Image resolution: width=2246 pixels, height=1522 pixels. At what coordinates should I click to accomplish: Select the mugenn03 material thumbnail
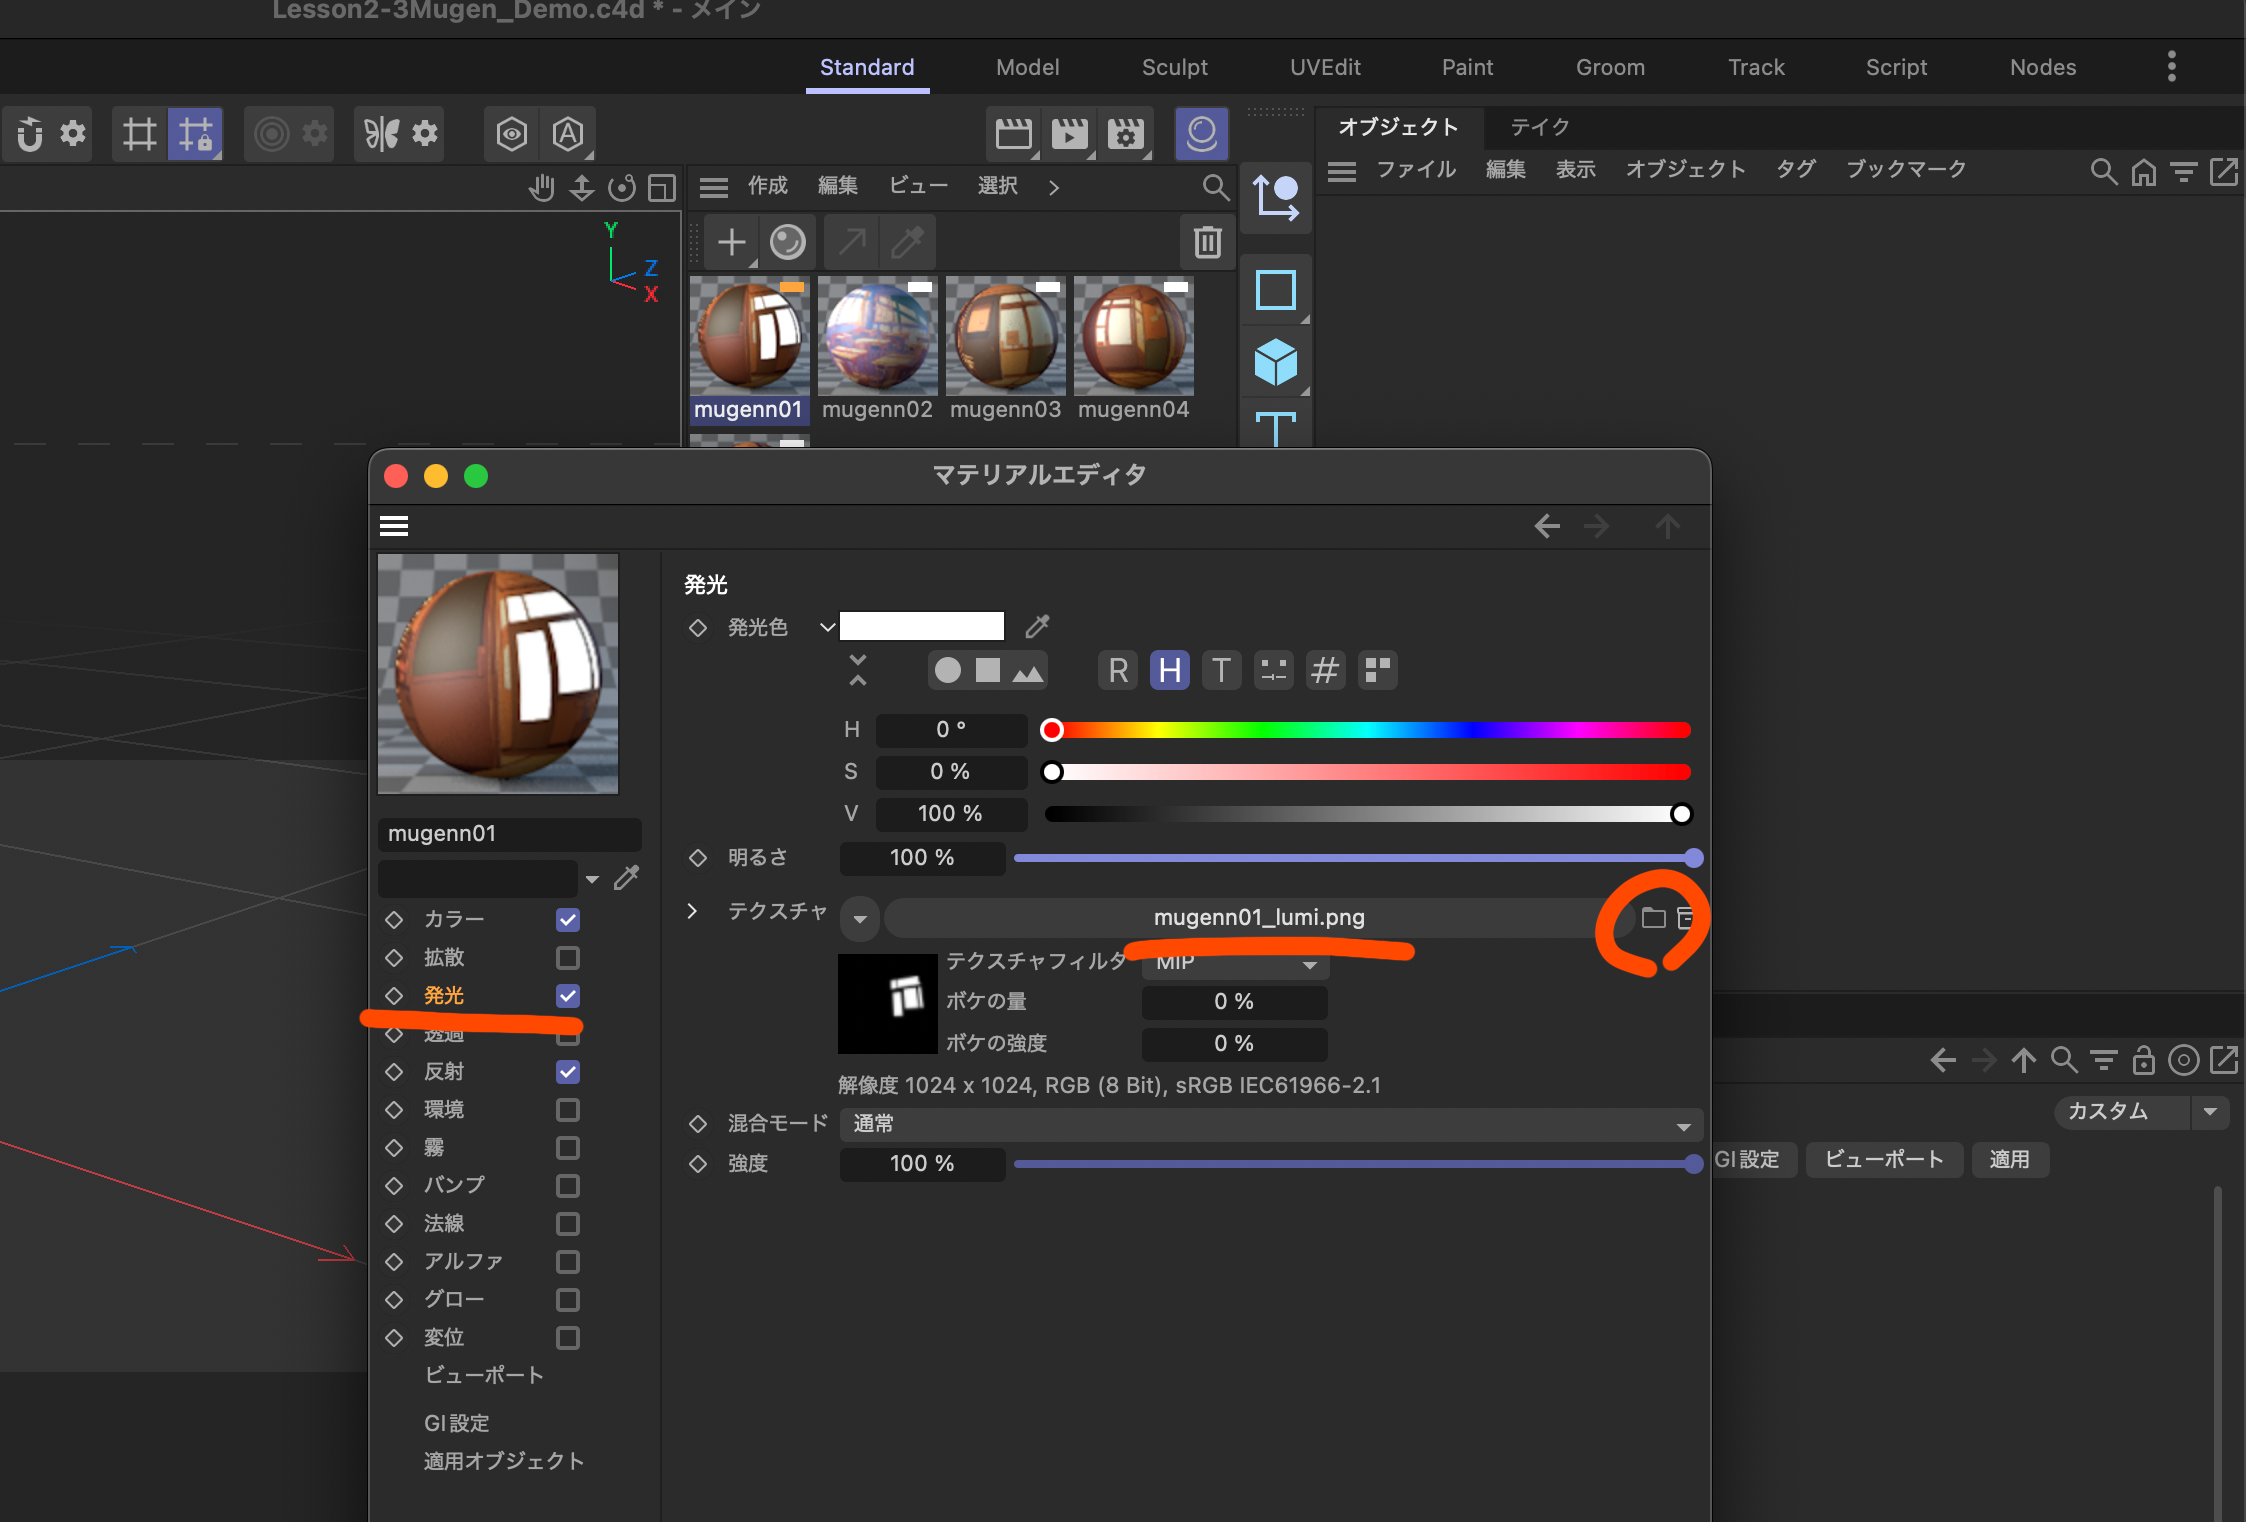tap(1005, 338)
